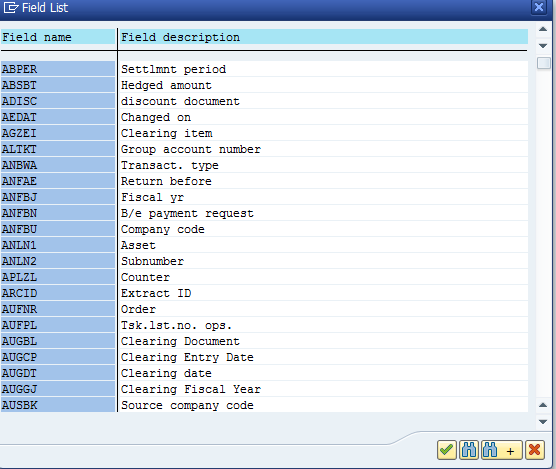Click description 'Group account number'
The width and height of the screenshot is (556, 469).
pyautogui.click(x=191, y=149)
